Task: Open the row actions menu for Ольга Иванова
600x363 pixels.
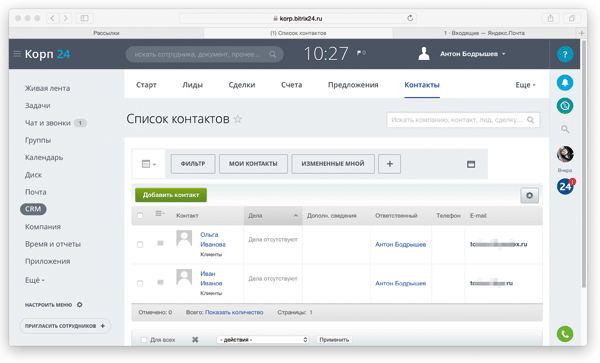Action: coord(160,243)
